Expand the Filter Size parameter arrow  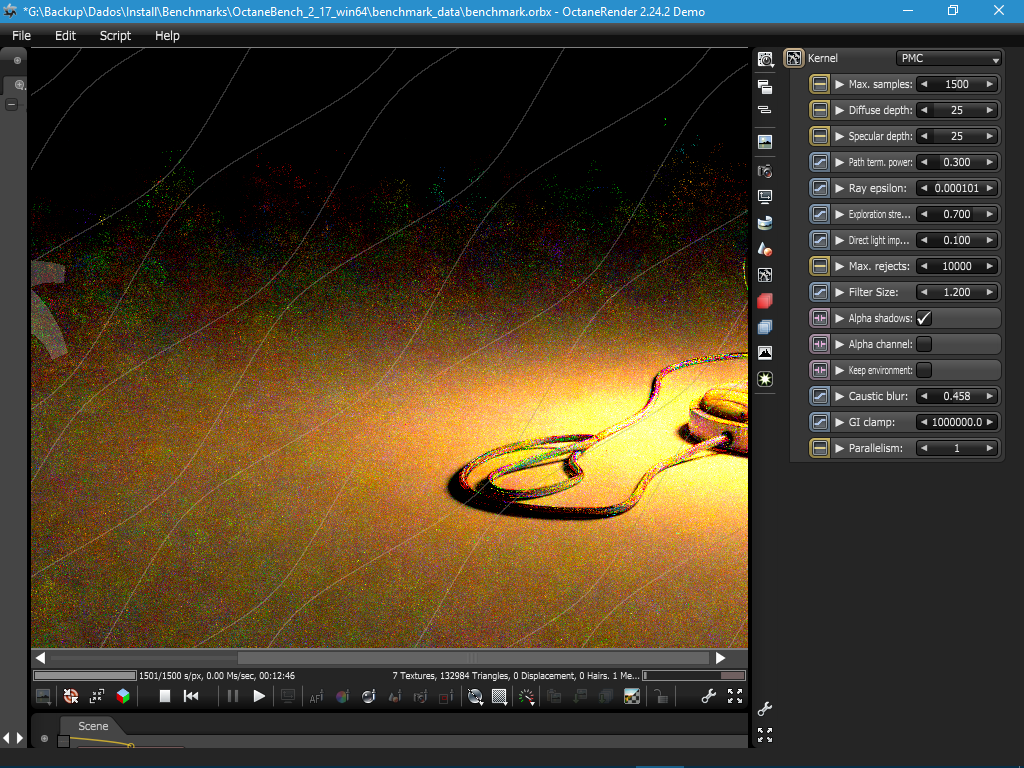click(840, 292)
